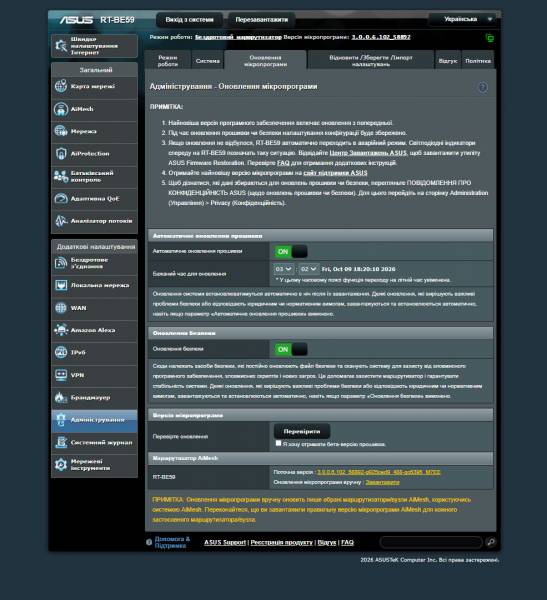Toggle automatic firmware update switch

pos(291,251)
